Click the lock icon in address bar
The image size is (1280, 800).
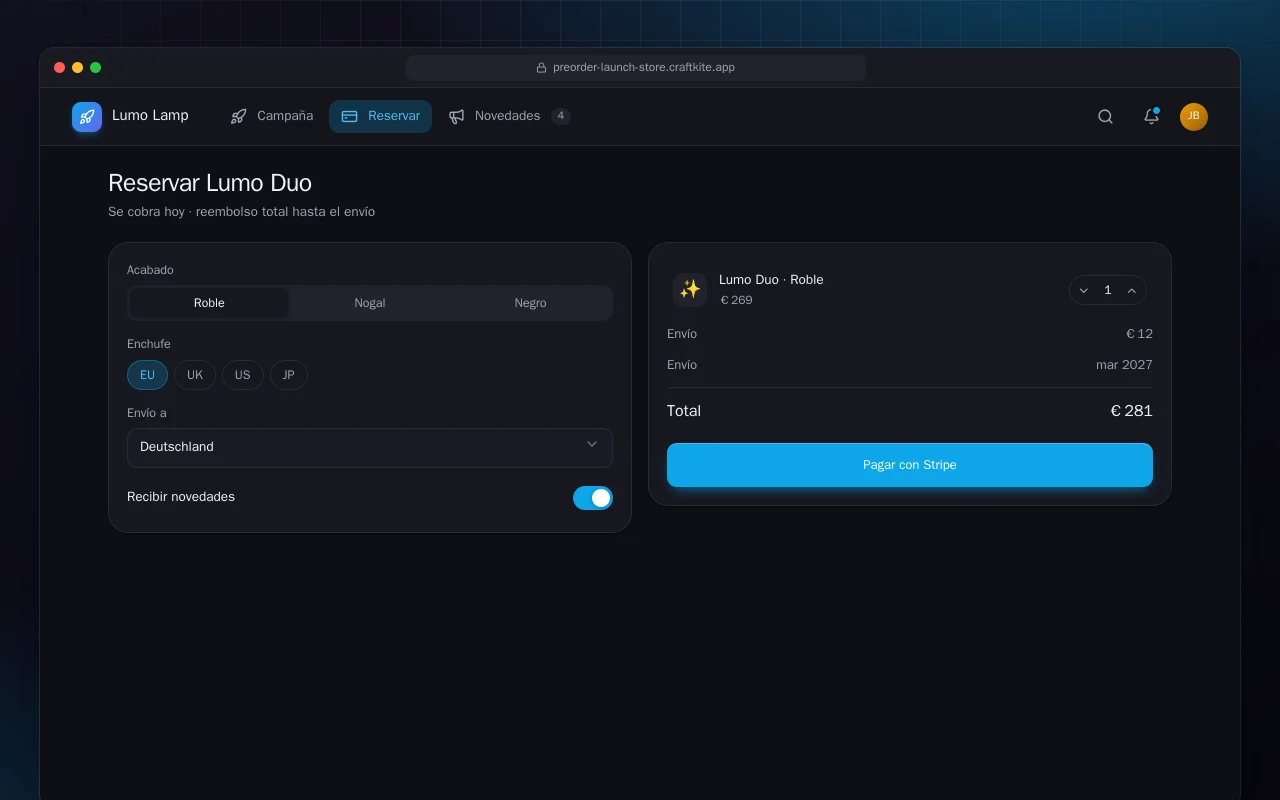pos(541,68)
